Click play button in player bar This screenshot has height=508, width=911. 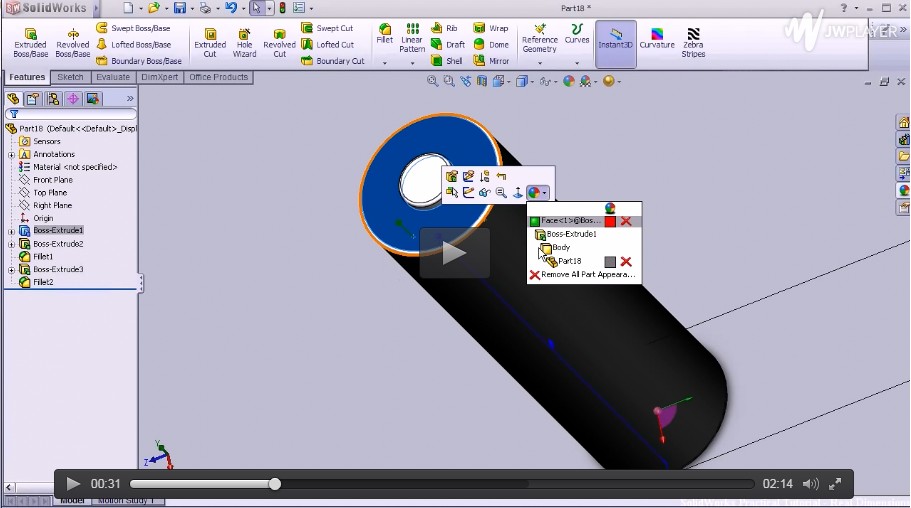(x=73, y=484)
